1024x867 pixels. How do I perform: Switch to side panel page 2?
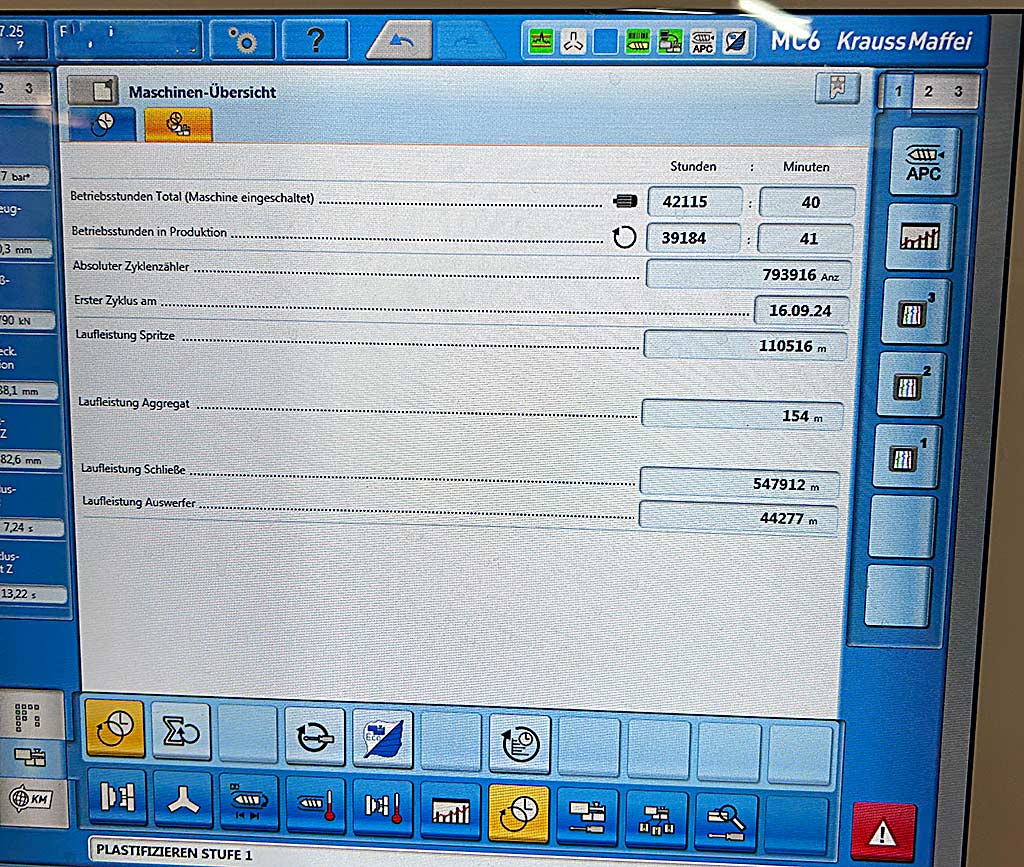point(928,91)
